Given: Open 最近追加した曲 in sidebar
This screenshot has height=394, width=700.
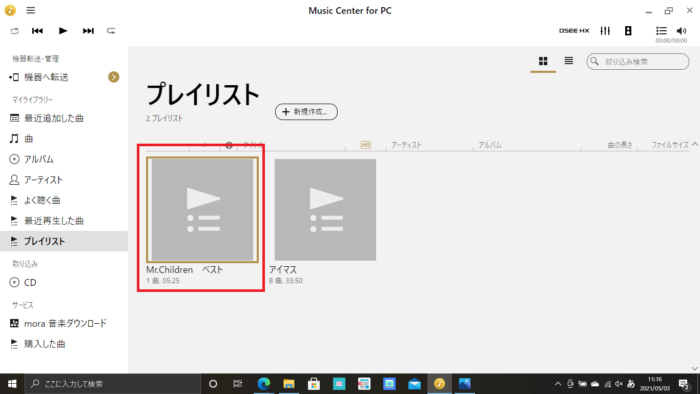Looking at the screenshot, I should coord(54,118).
